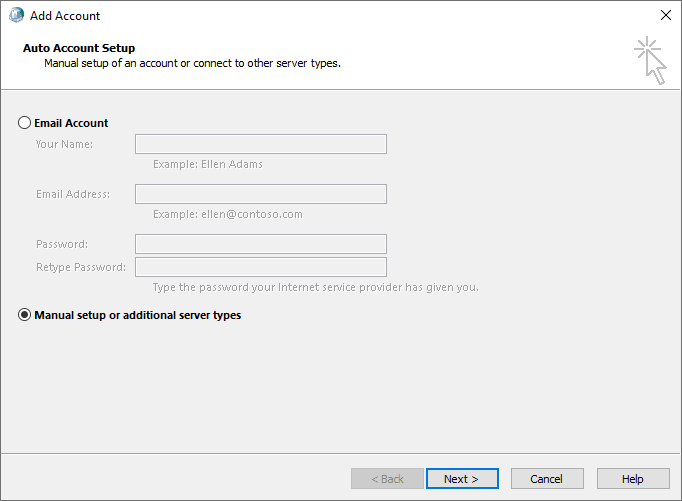Click the Email Address text field
This screenshot has height=501, width=682.
click(260, 194)
